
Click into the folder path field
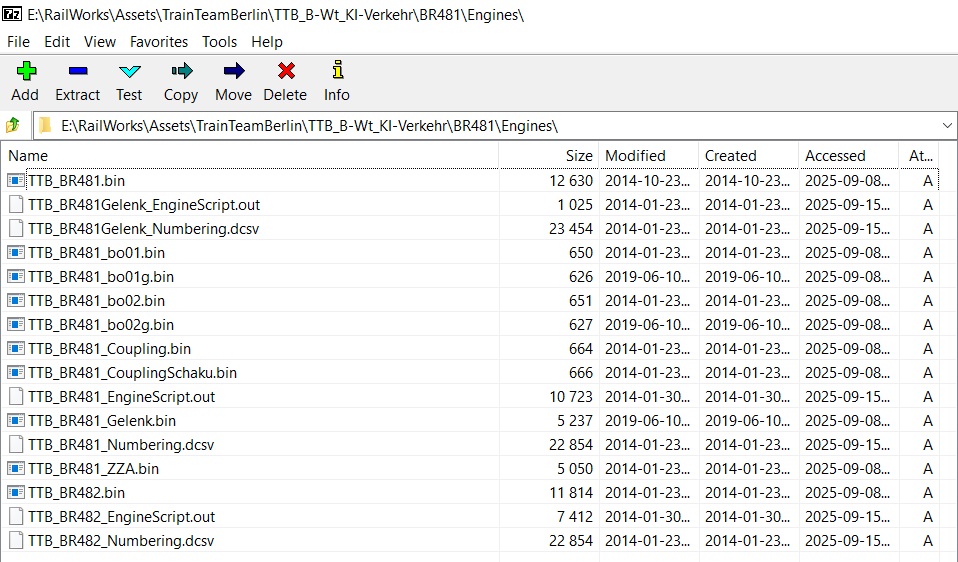[480, 126]
